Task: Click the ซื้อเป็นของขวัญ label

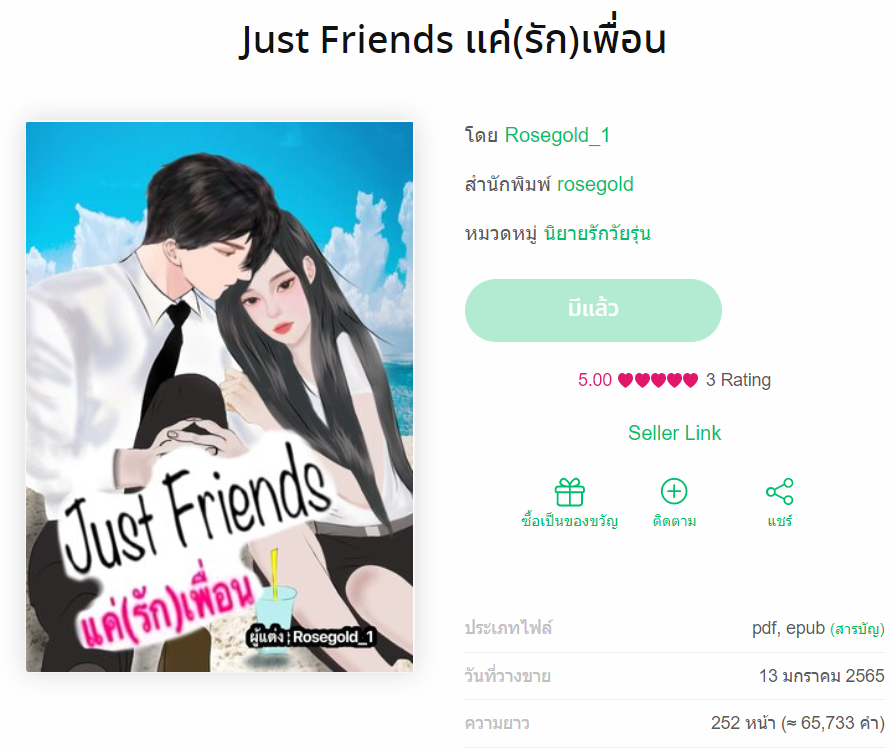Action: 569,521
